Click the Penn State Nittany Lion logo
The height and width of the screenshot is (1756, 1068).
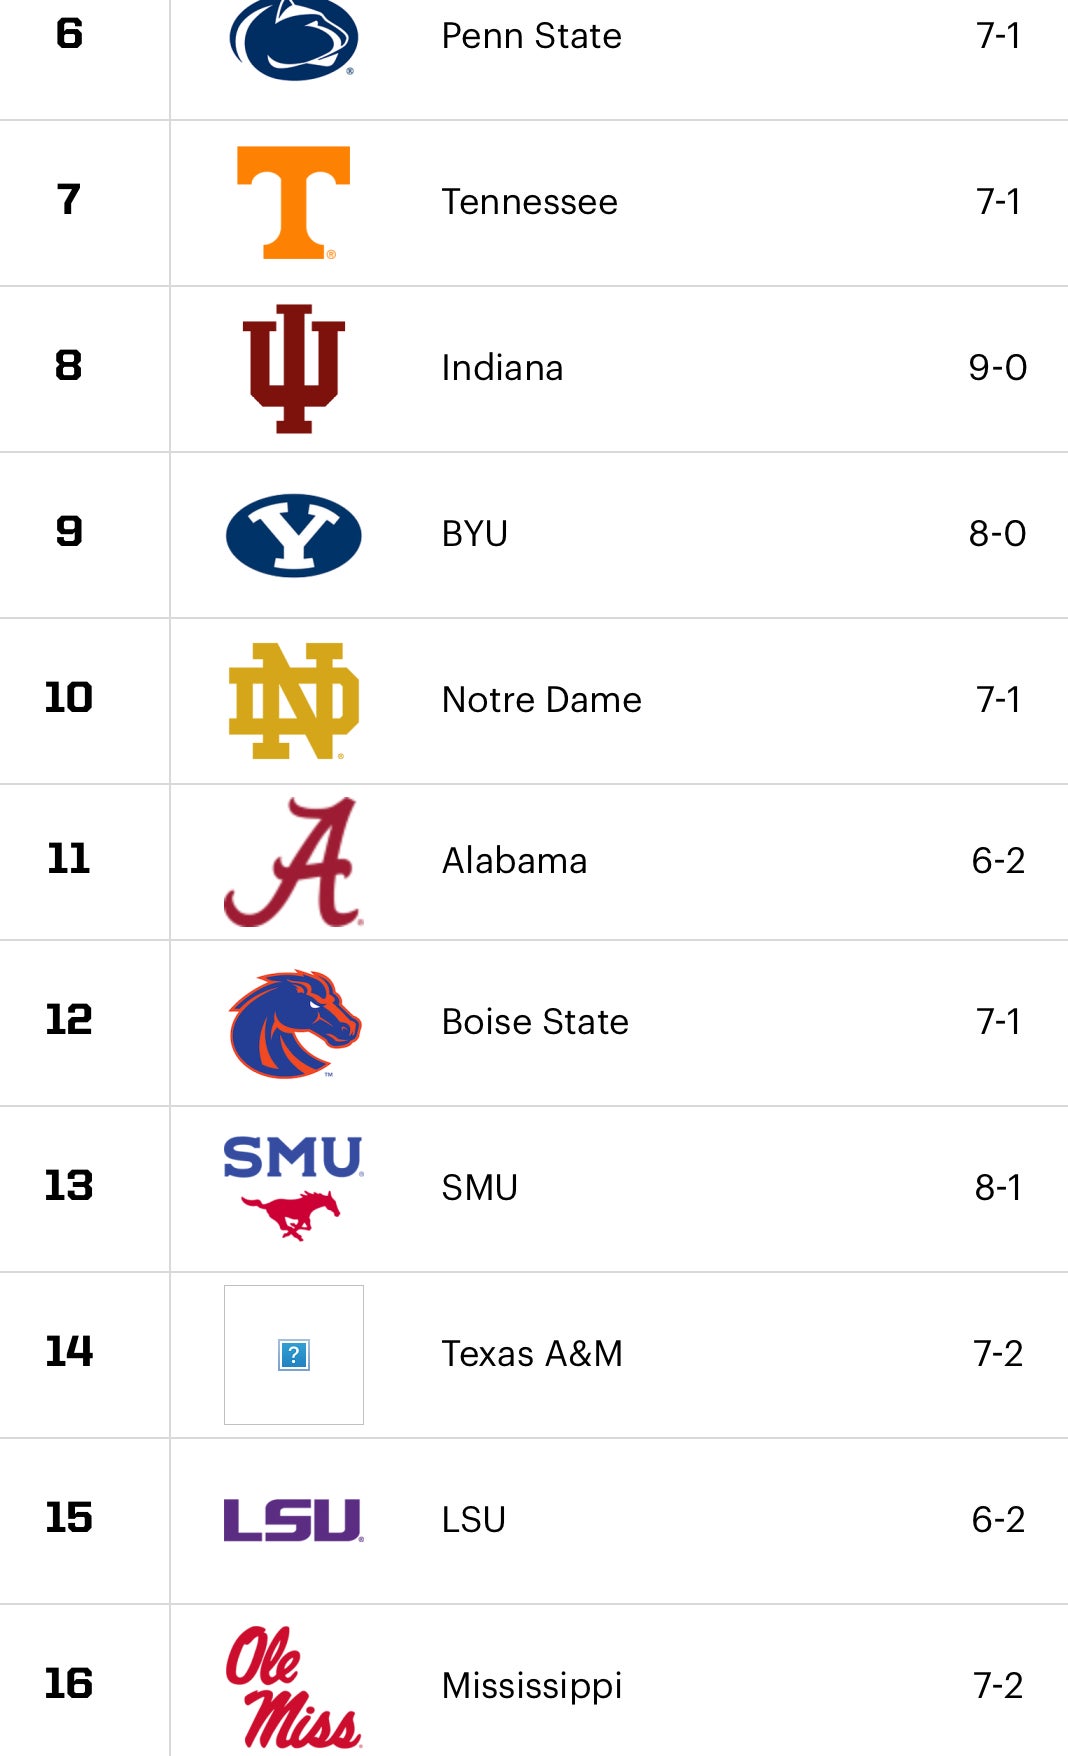click(293, 38)
